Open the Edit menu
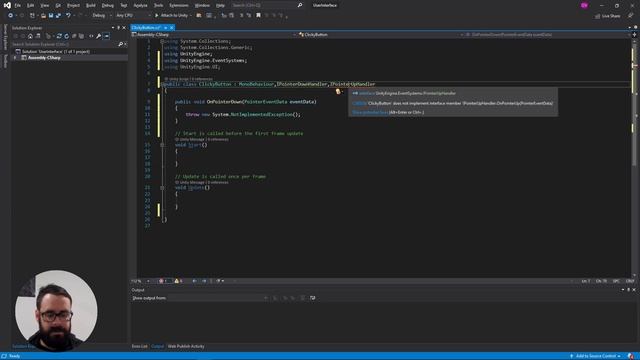The image size is (640, 360). [x=31, y=5]
